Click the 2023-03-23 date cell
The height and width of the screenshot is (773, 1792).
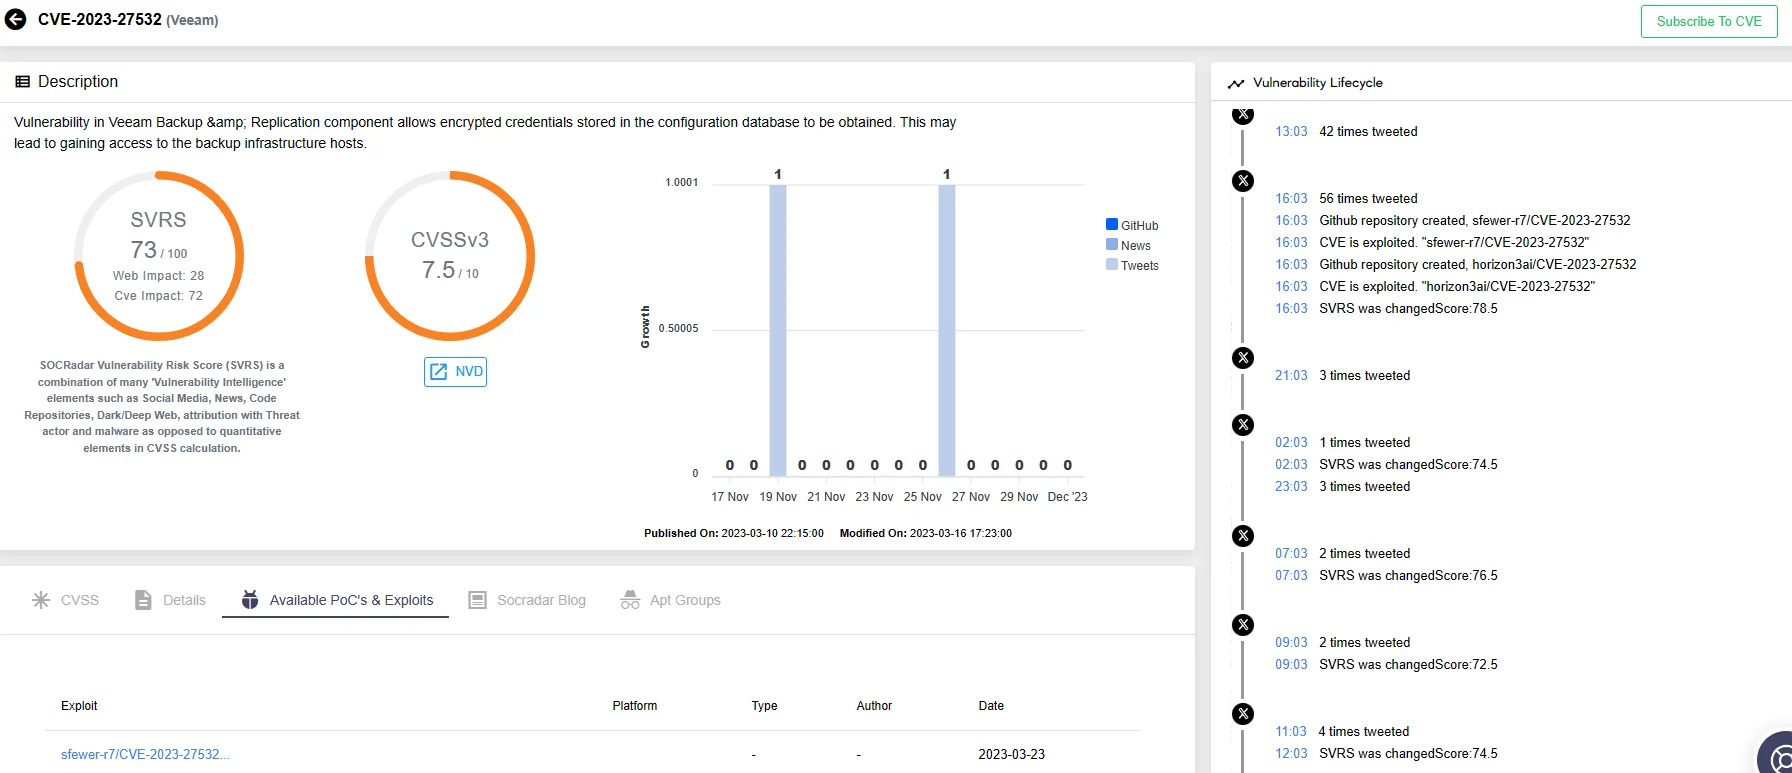(1011, 755)
